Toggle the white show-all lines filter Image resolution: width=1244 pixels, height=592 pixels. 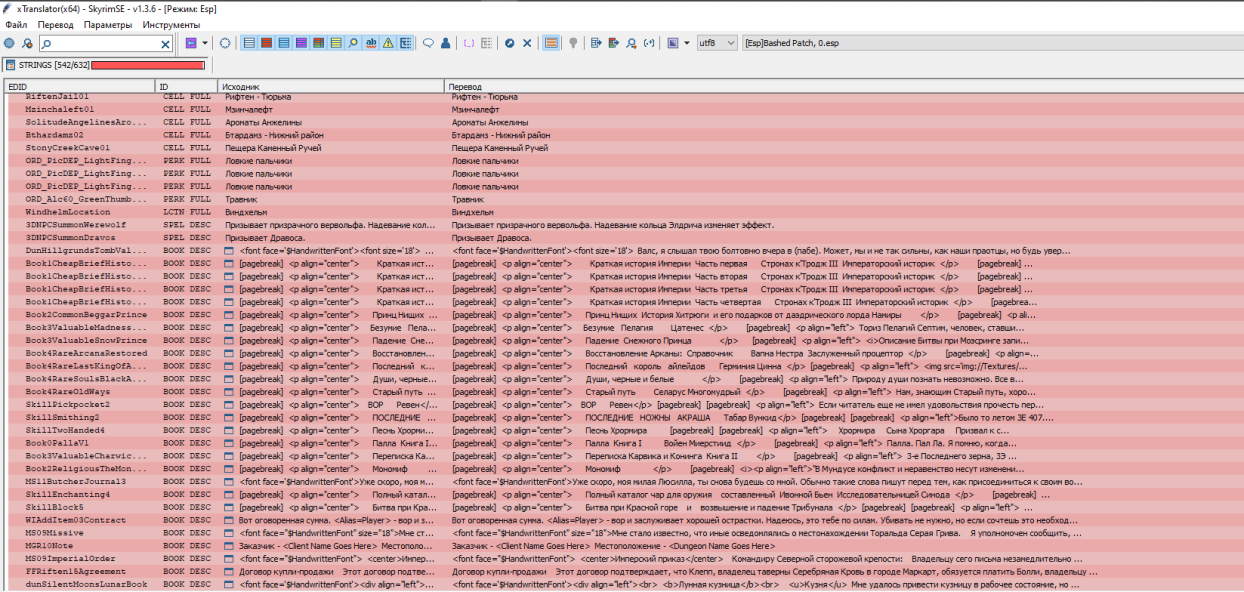click(250, 43)
